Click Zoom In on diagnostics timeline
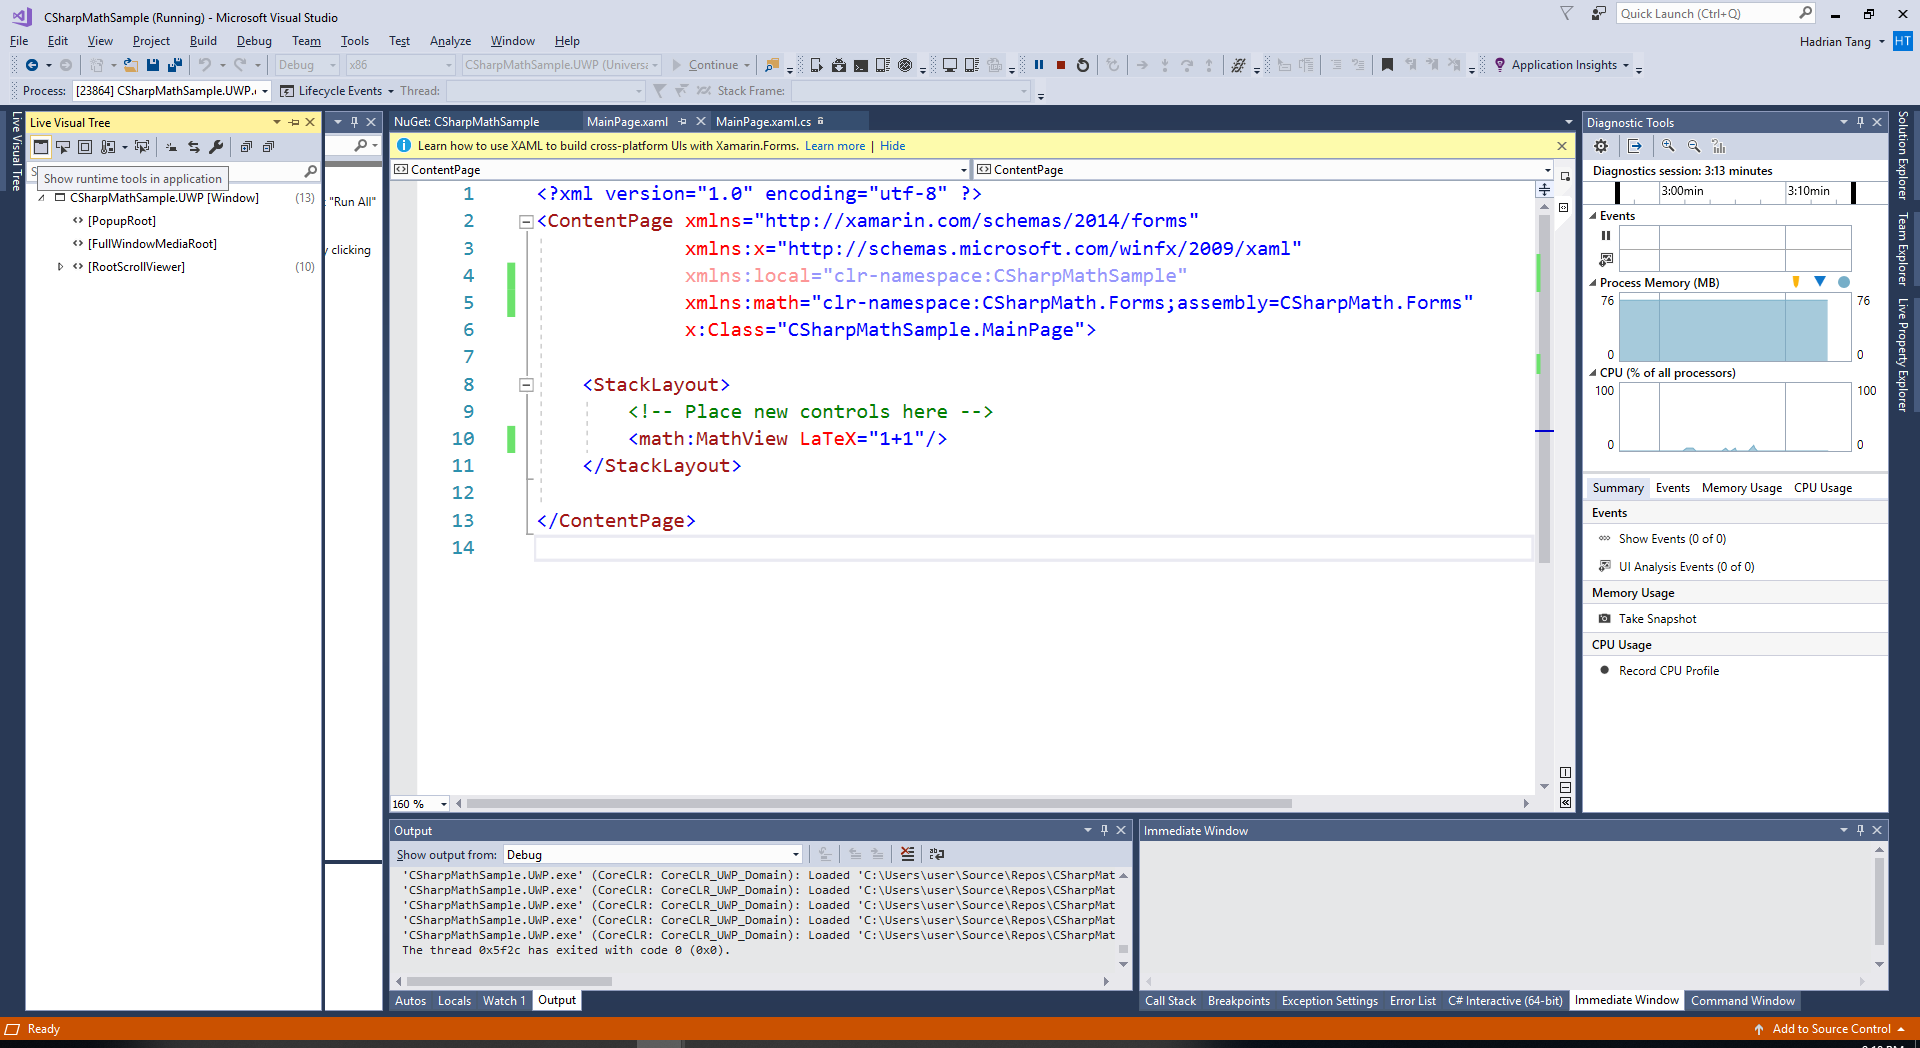1920x1048 pixels. click(x=1668, y=146)
